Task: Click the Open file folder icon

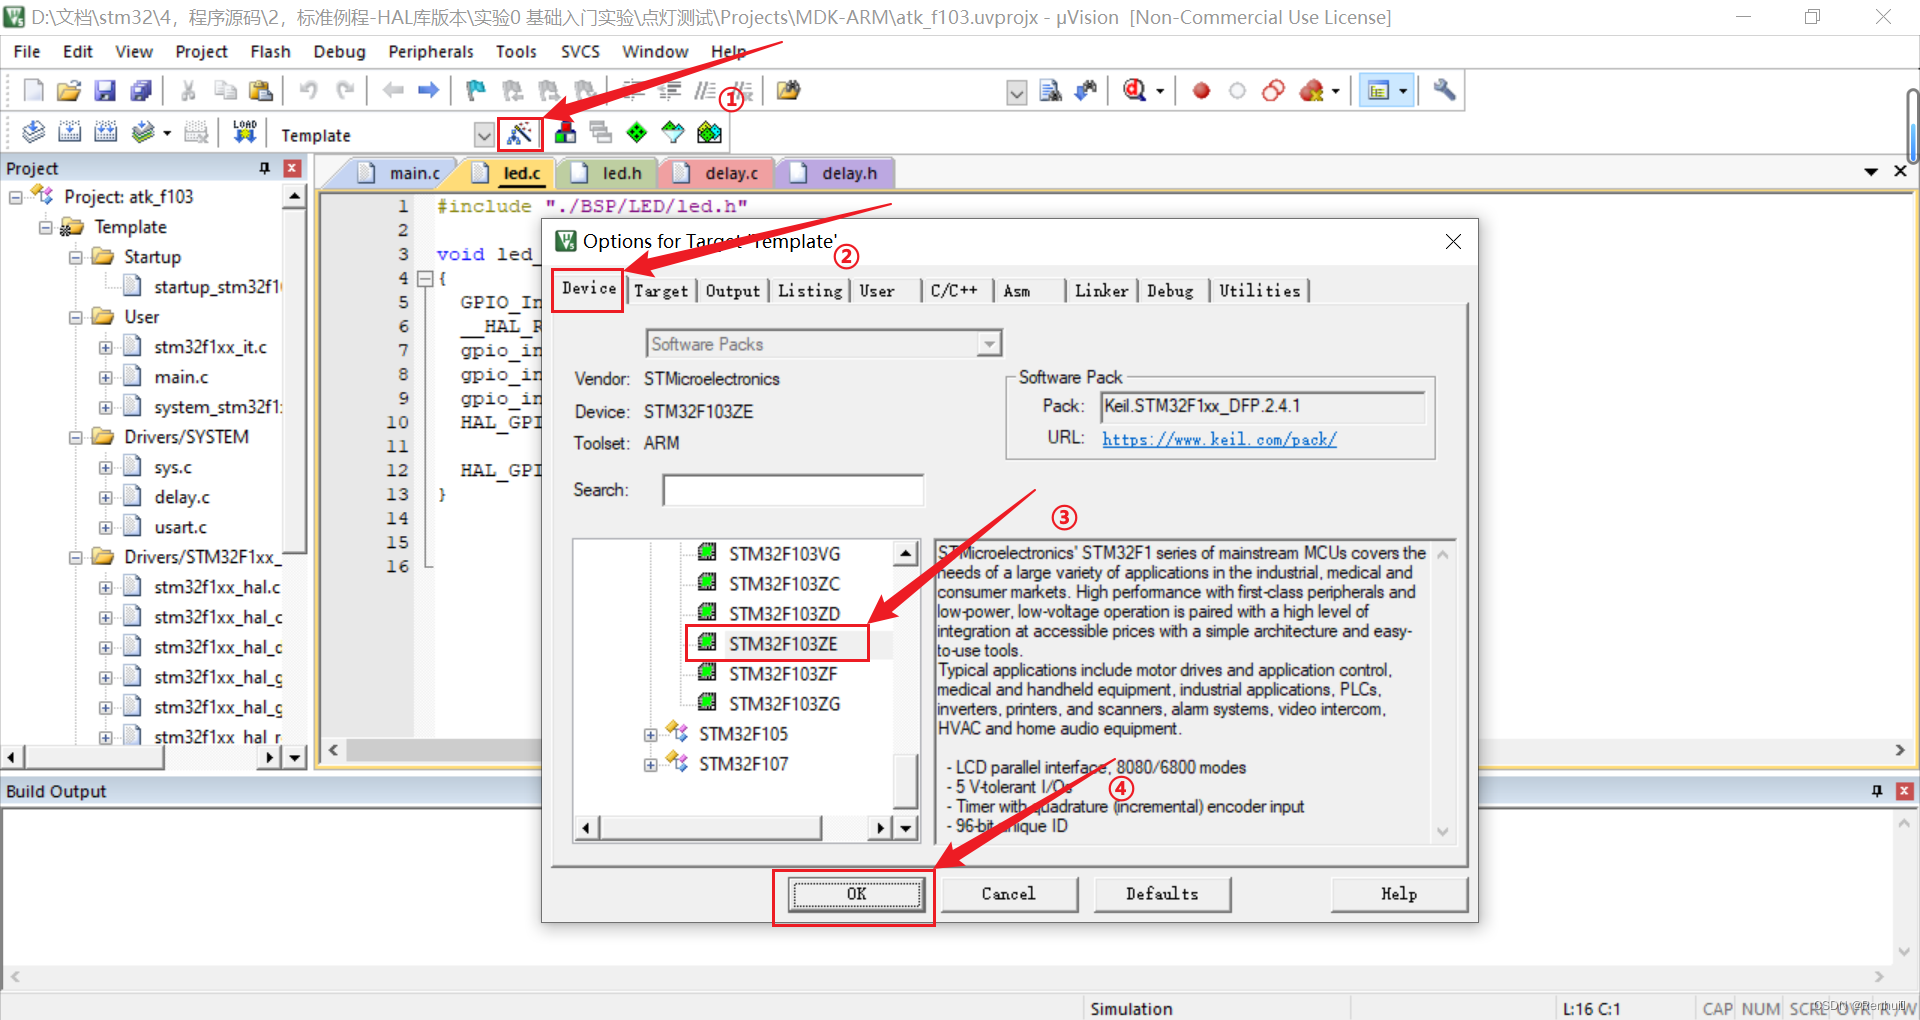Action: pyautogui.click(x=69, y=91)
